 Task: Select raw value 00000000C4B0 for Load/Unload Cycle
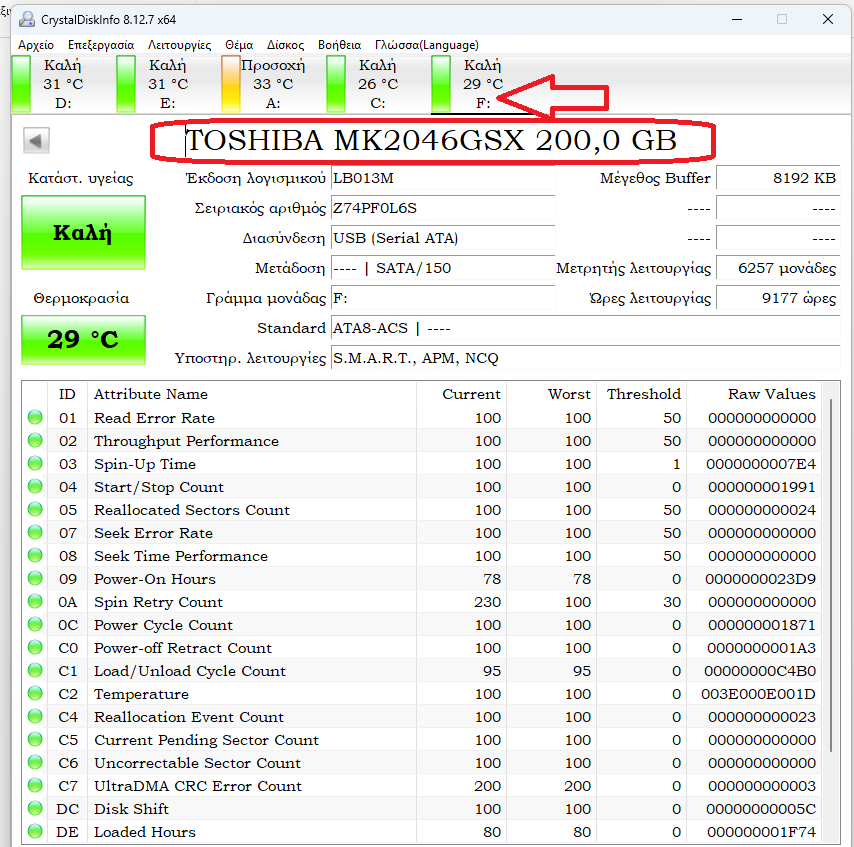pyautogui.click(x=760, y=671)
